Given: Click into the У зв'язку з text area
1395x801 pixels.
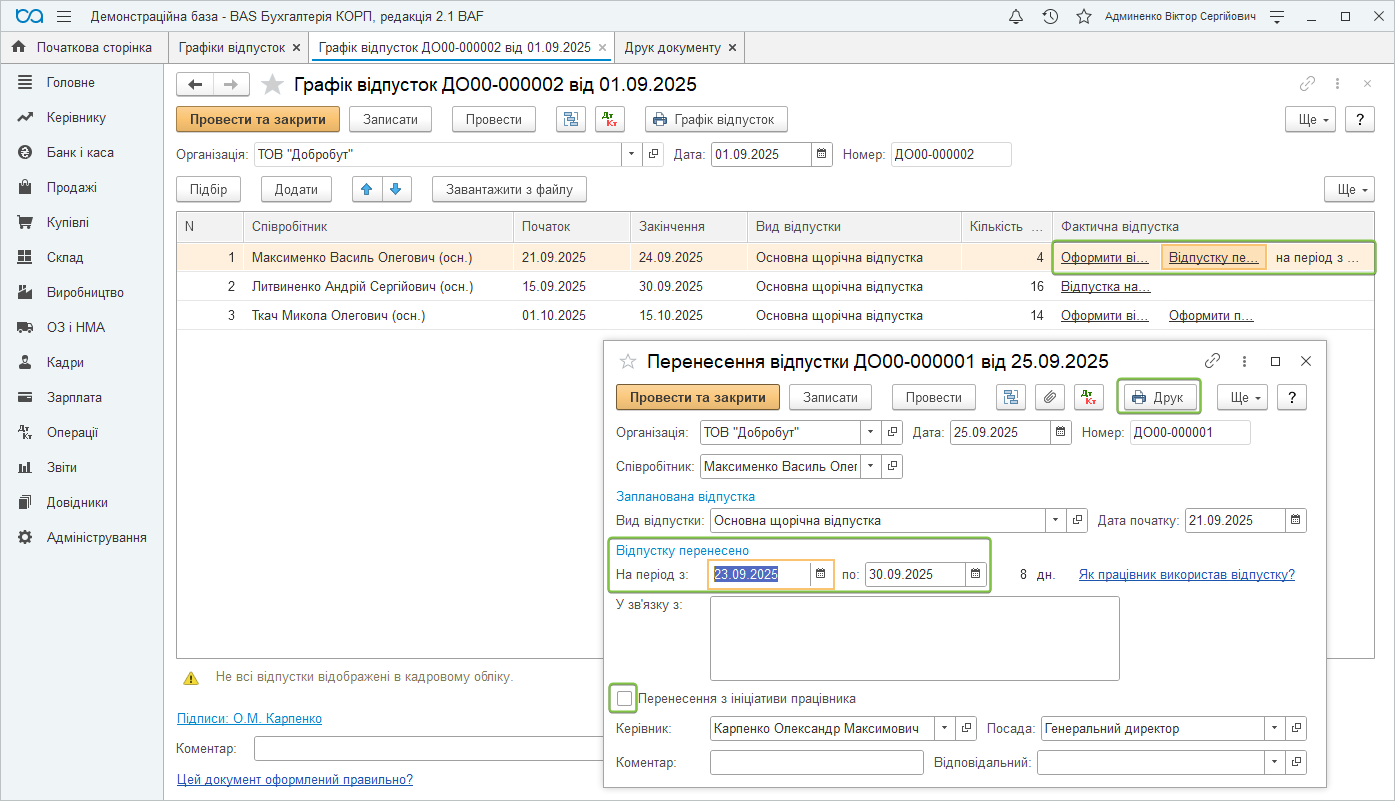Looking at the screenshot, I should coord(914,638).
